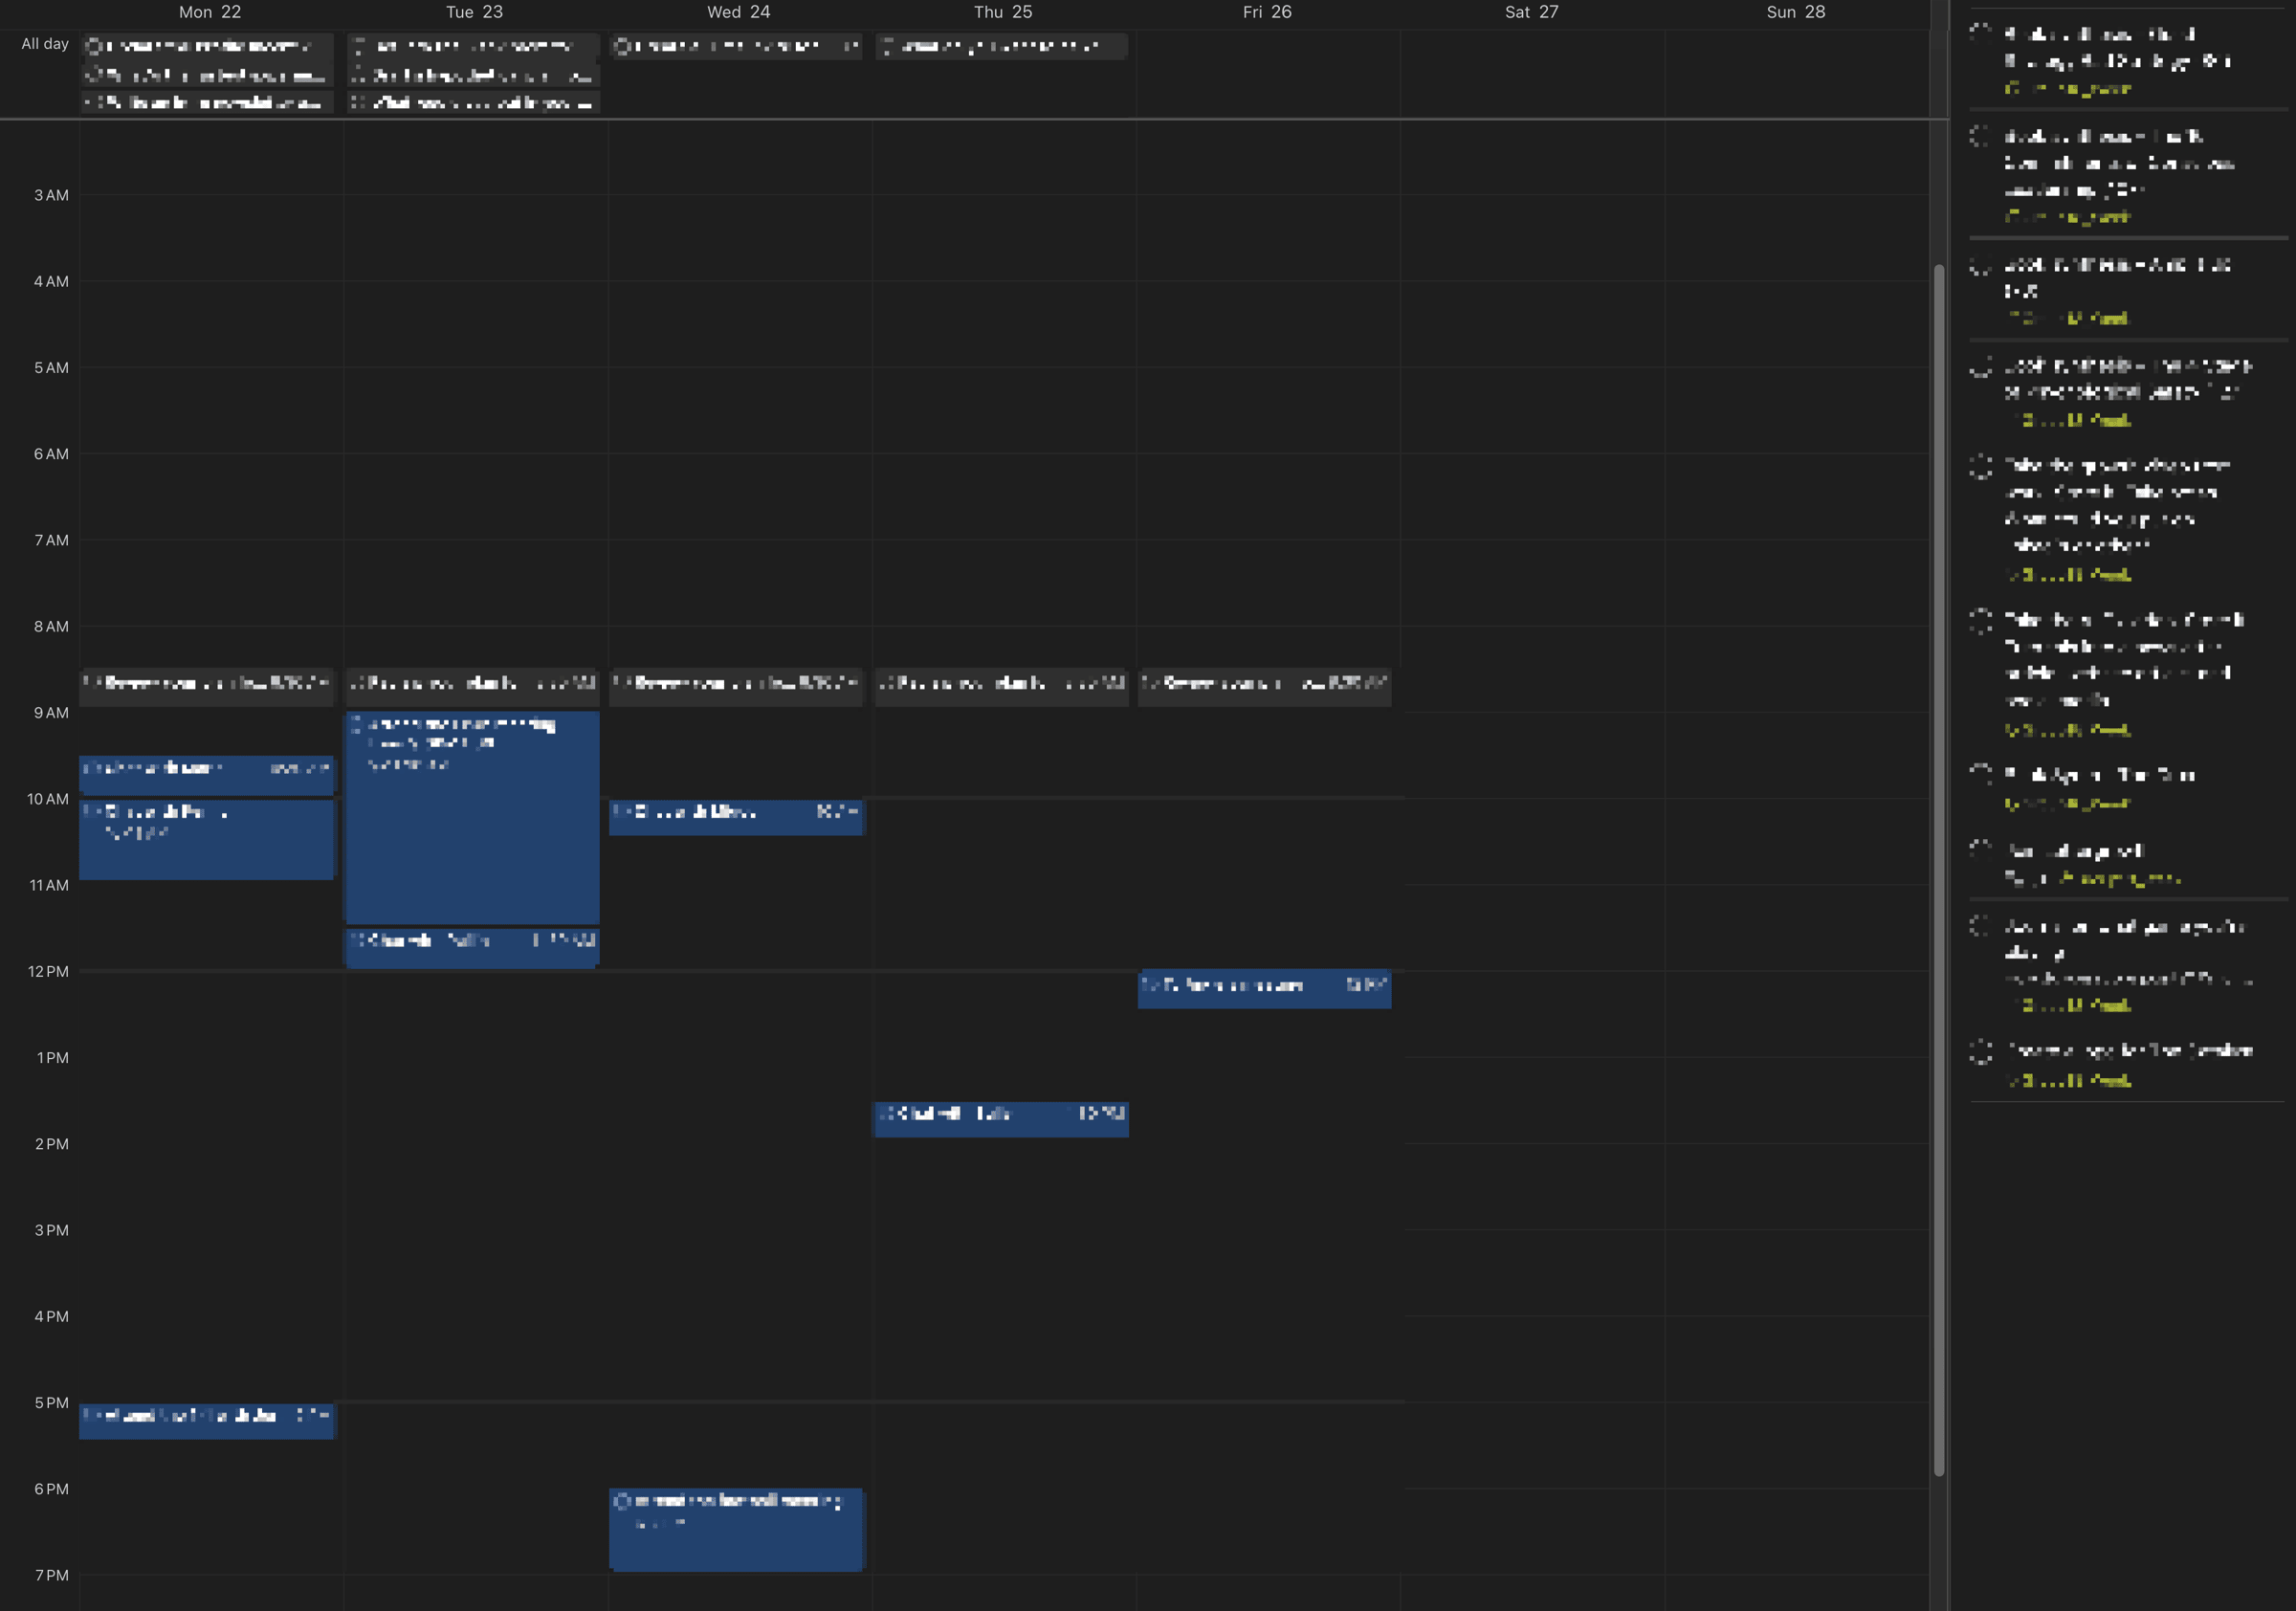Image resolution: width=2296 pixels, height=1611 pixels.
Task: Select the Mon 22 day header
Action: [210, 12]
